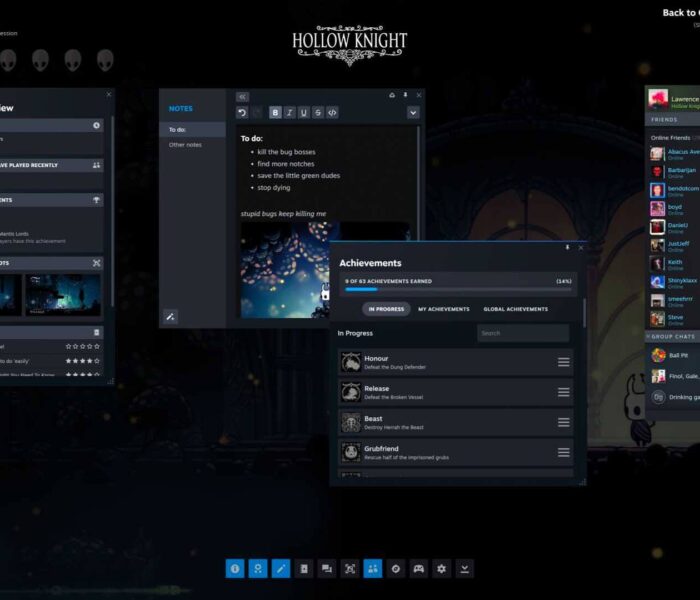Open the Drinking group chat
Screen dimensions: 700x600
[675, 397]
